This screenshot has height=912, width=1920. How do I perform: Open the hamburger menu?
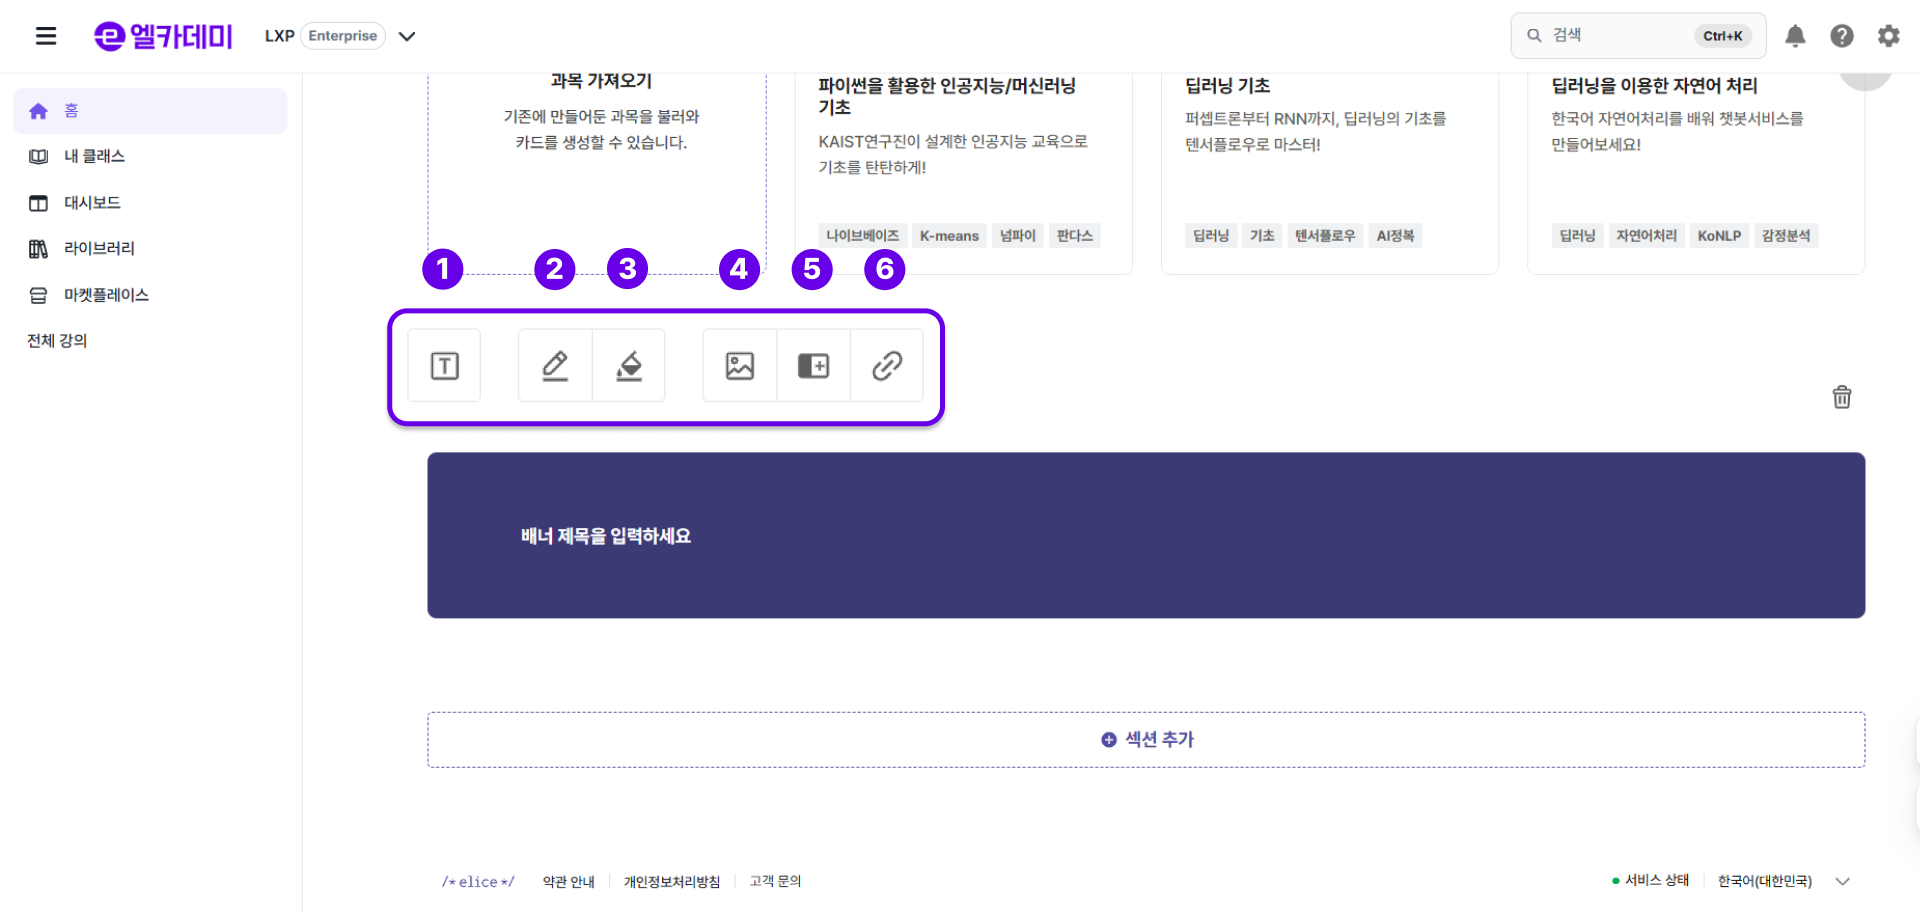pos(46,36)
